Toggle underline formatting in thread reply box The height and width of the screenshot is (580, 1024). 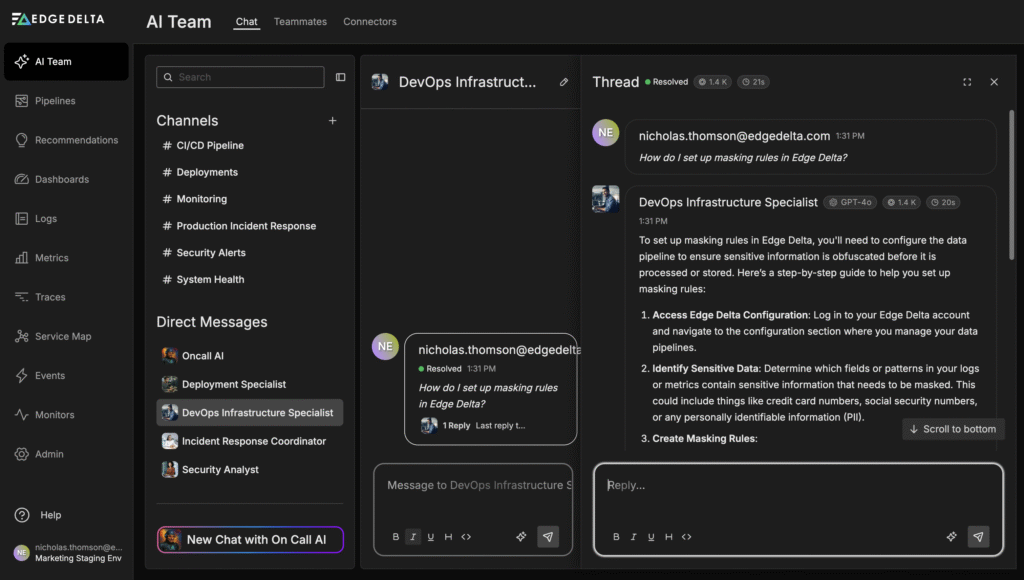651,537
